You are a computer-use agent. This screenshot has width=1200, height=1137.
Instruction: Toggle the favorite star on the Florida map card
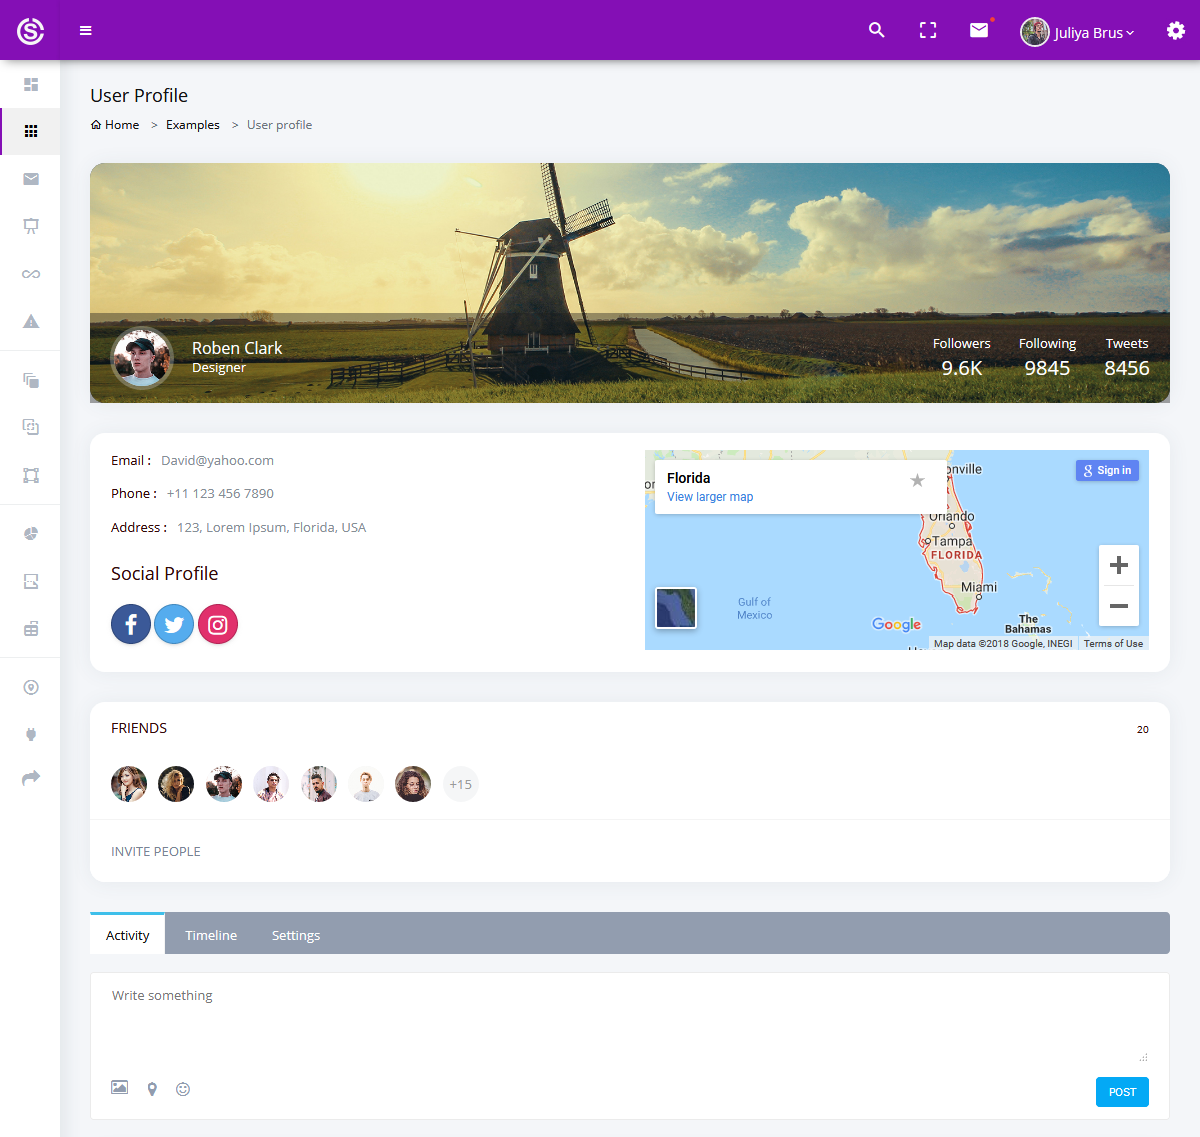click(x=917, y=481)
